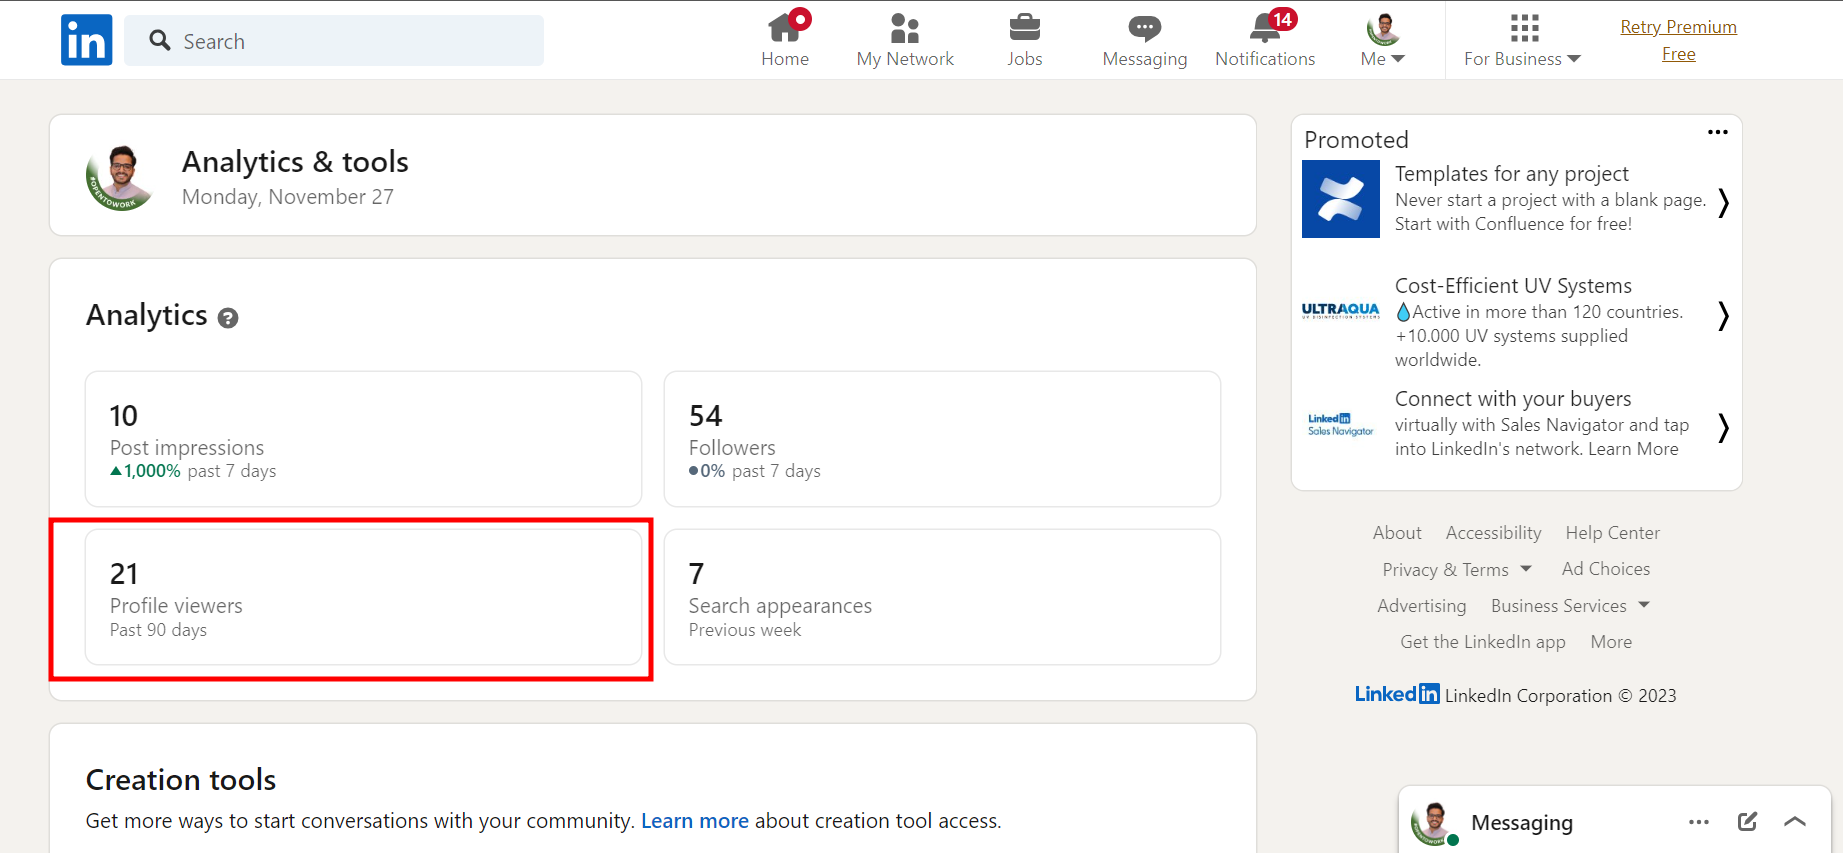Click the compose new message pencil icon
Screen dimensions: 1843x853
click(x=1747, y=821)
